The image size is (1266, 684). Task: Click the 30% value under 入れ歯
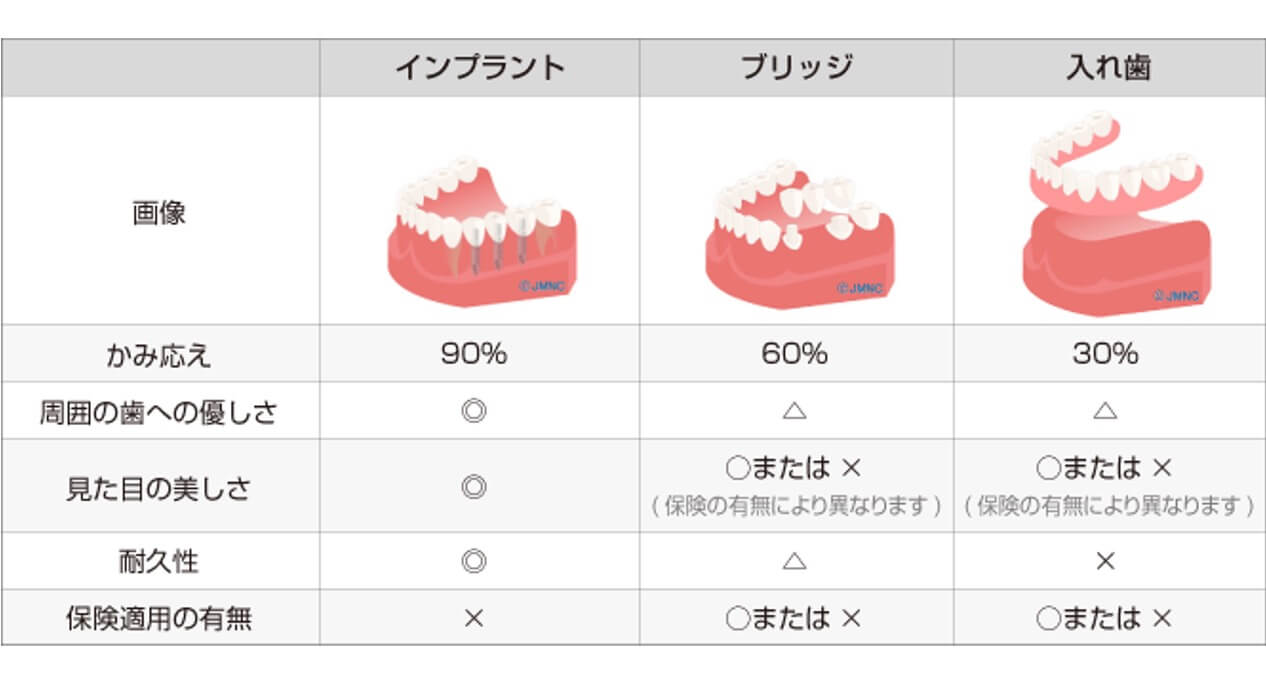[1105, 353]
